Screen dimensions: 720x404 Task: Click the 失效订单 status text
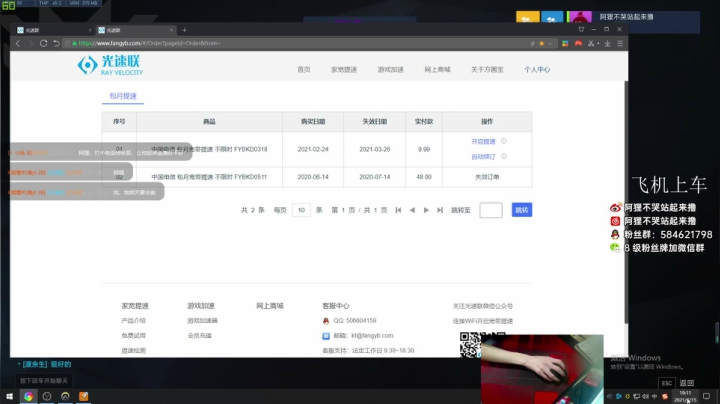(x=487, y=177)
